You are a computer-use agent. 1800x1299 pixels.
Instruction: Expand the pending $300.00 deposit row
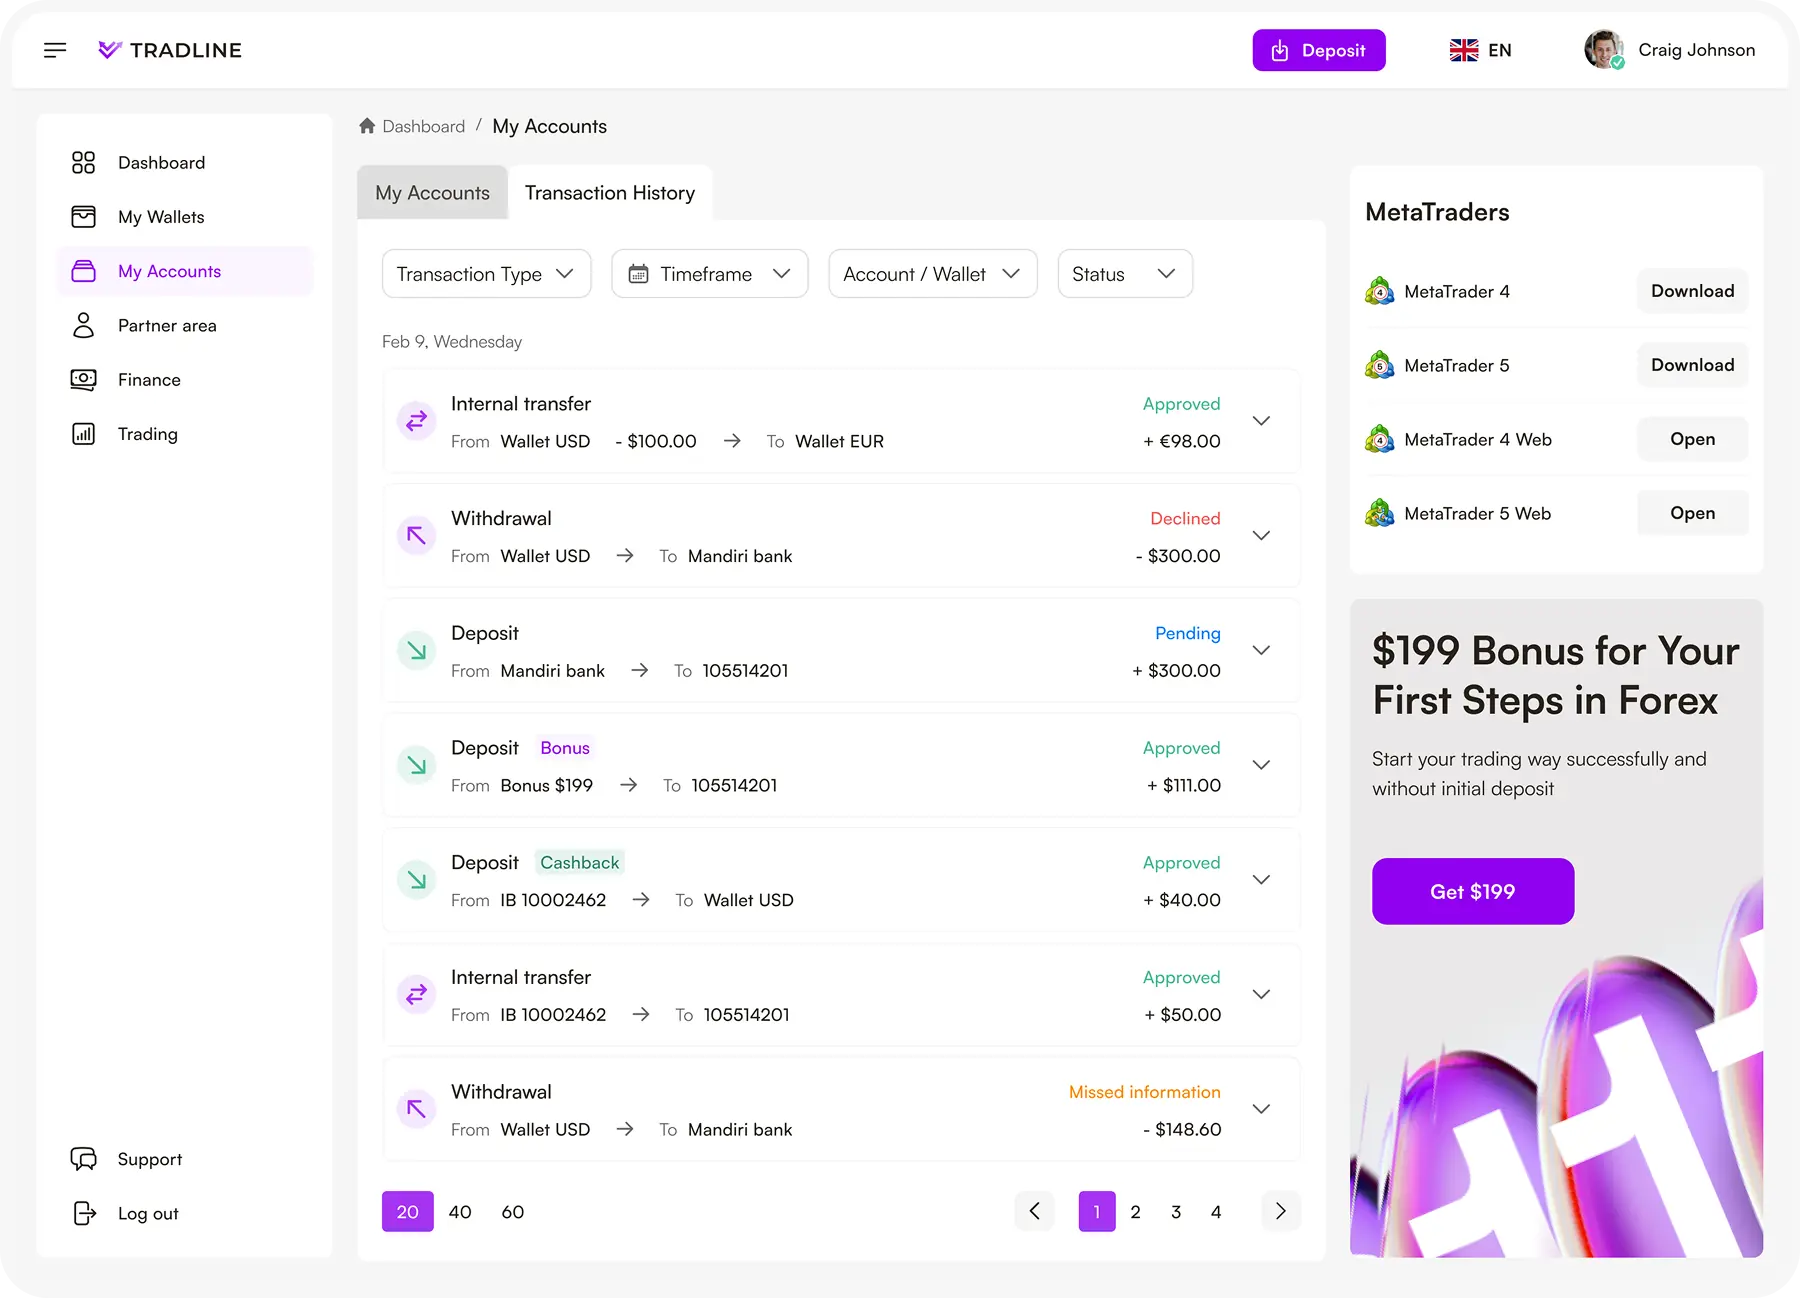coord(1262,651)
